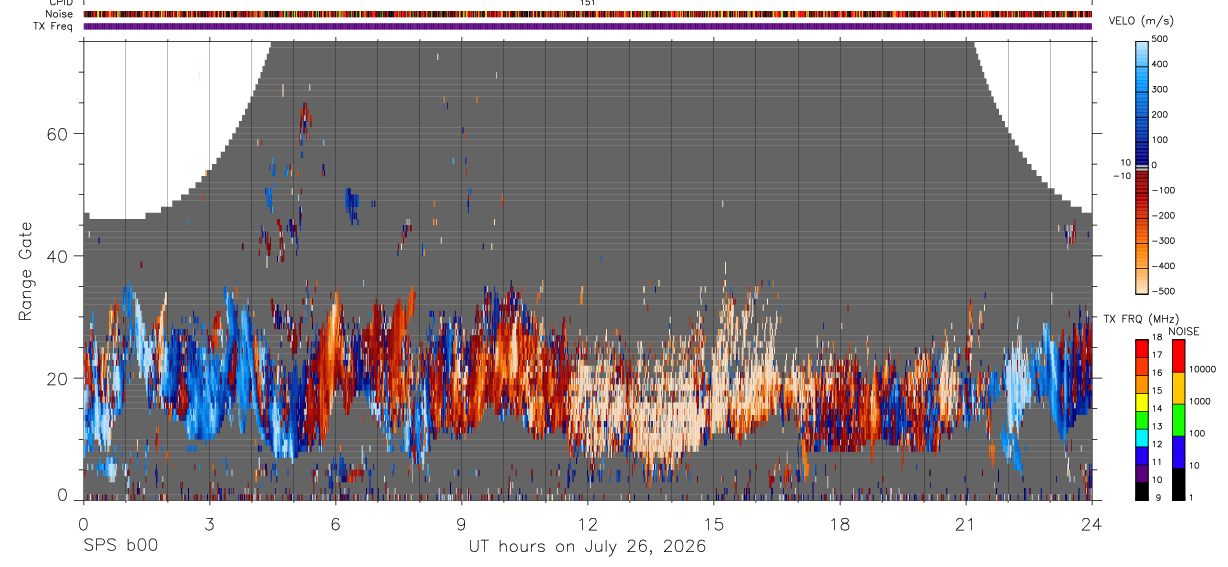Click the dark-red section of velocity colorbar
Screen dimensions: 1228x567
click(x=1142, y=190)
